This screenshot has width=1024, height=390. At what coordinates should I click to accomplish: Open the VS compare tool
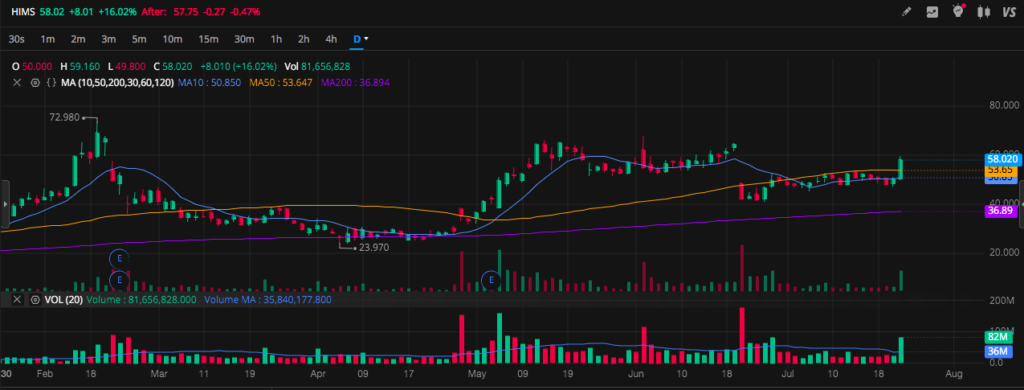[x=1008, y=12]
